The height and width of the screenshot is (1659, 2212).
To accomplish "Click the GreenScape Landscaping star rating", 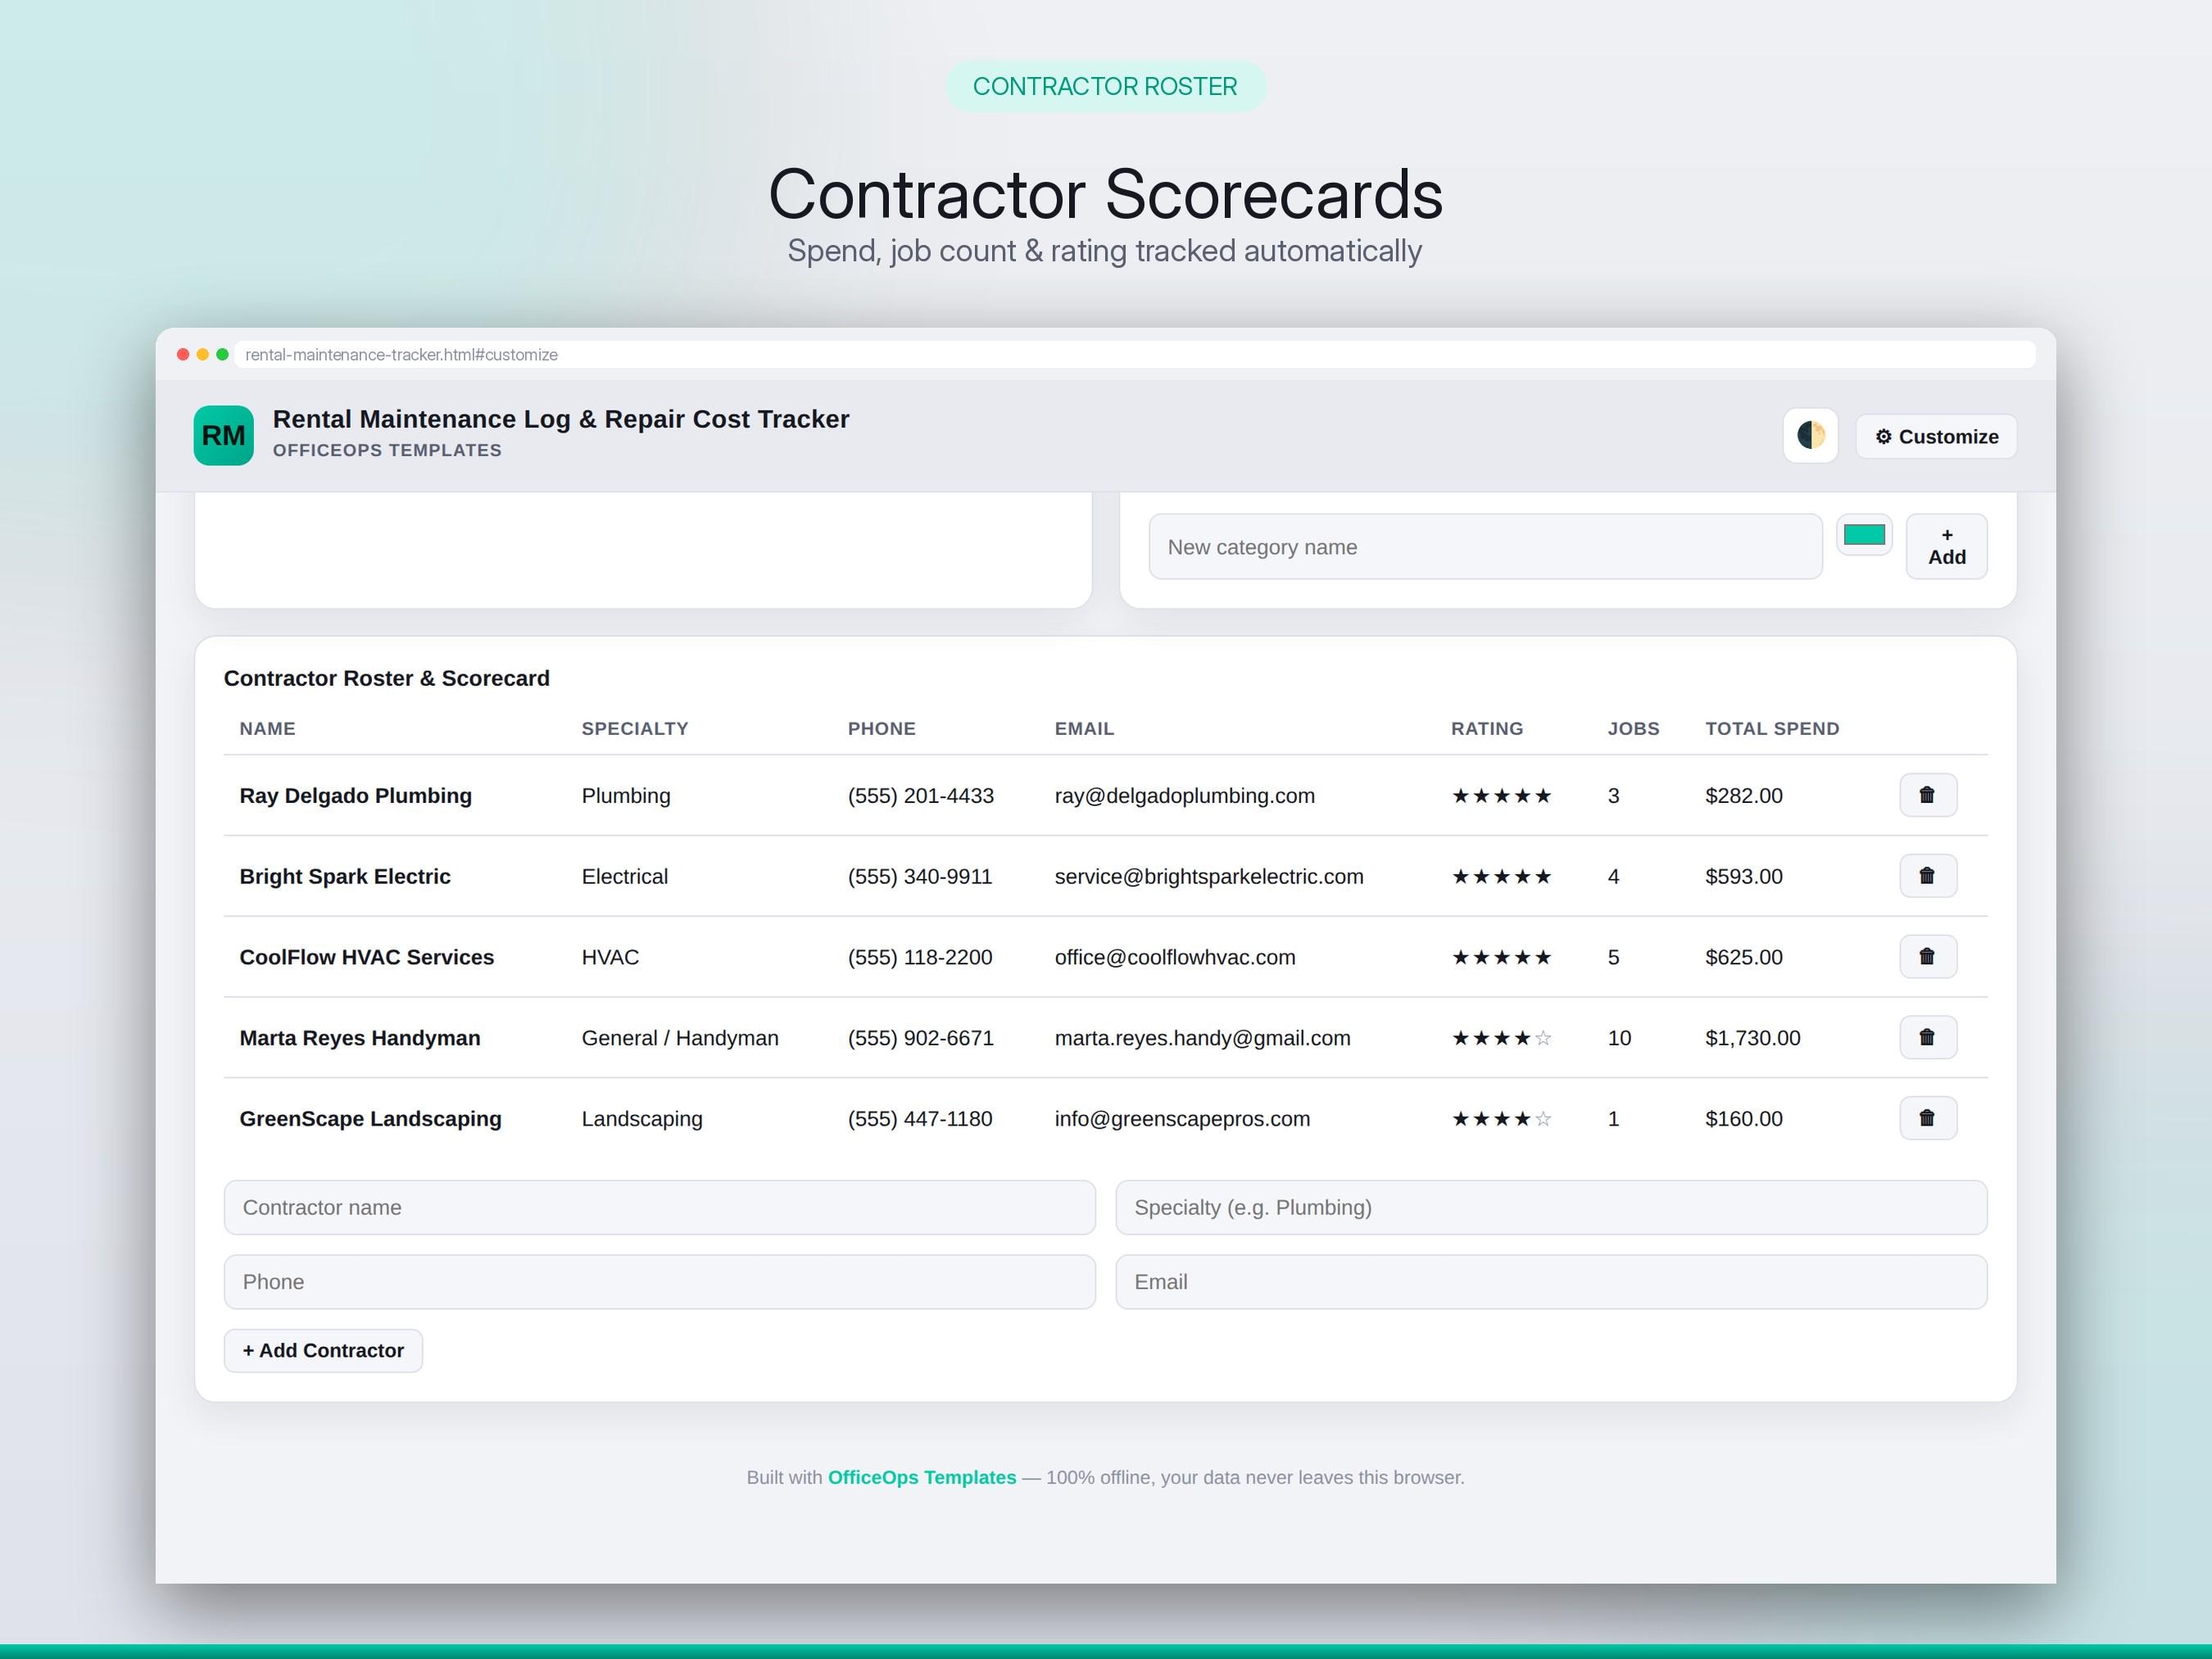I will tap(1501, 1118).
